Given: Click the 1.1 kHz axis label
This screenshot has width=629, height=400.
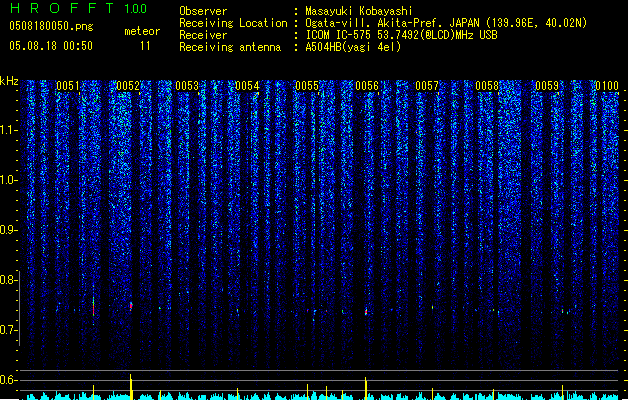Looking at the screenshot, I should pyautogui.click(x=9, y=130).
